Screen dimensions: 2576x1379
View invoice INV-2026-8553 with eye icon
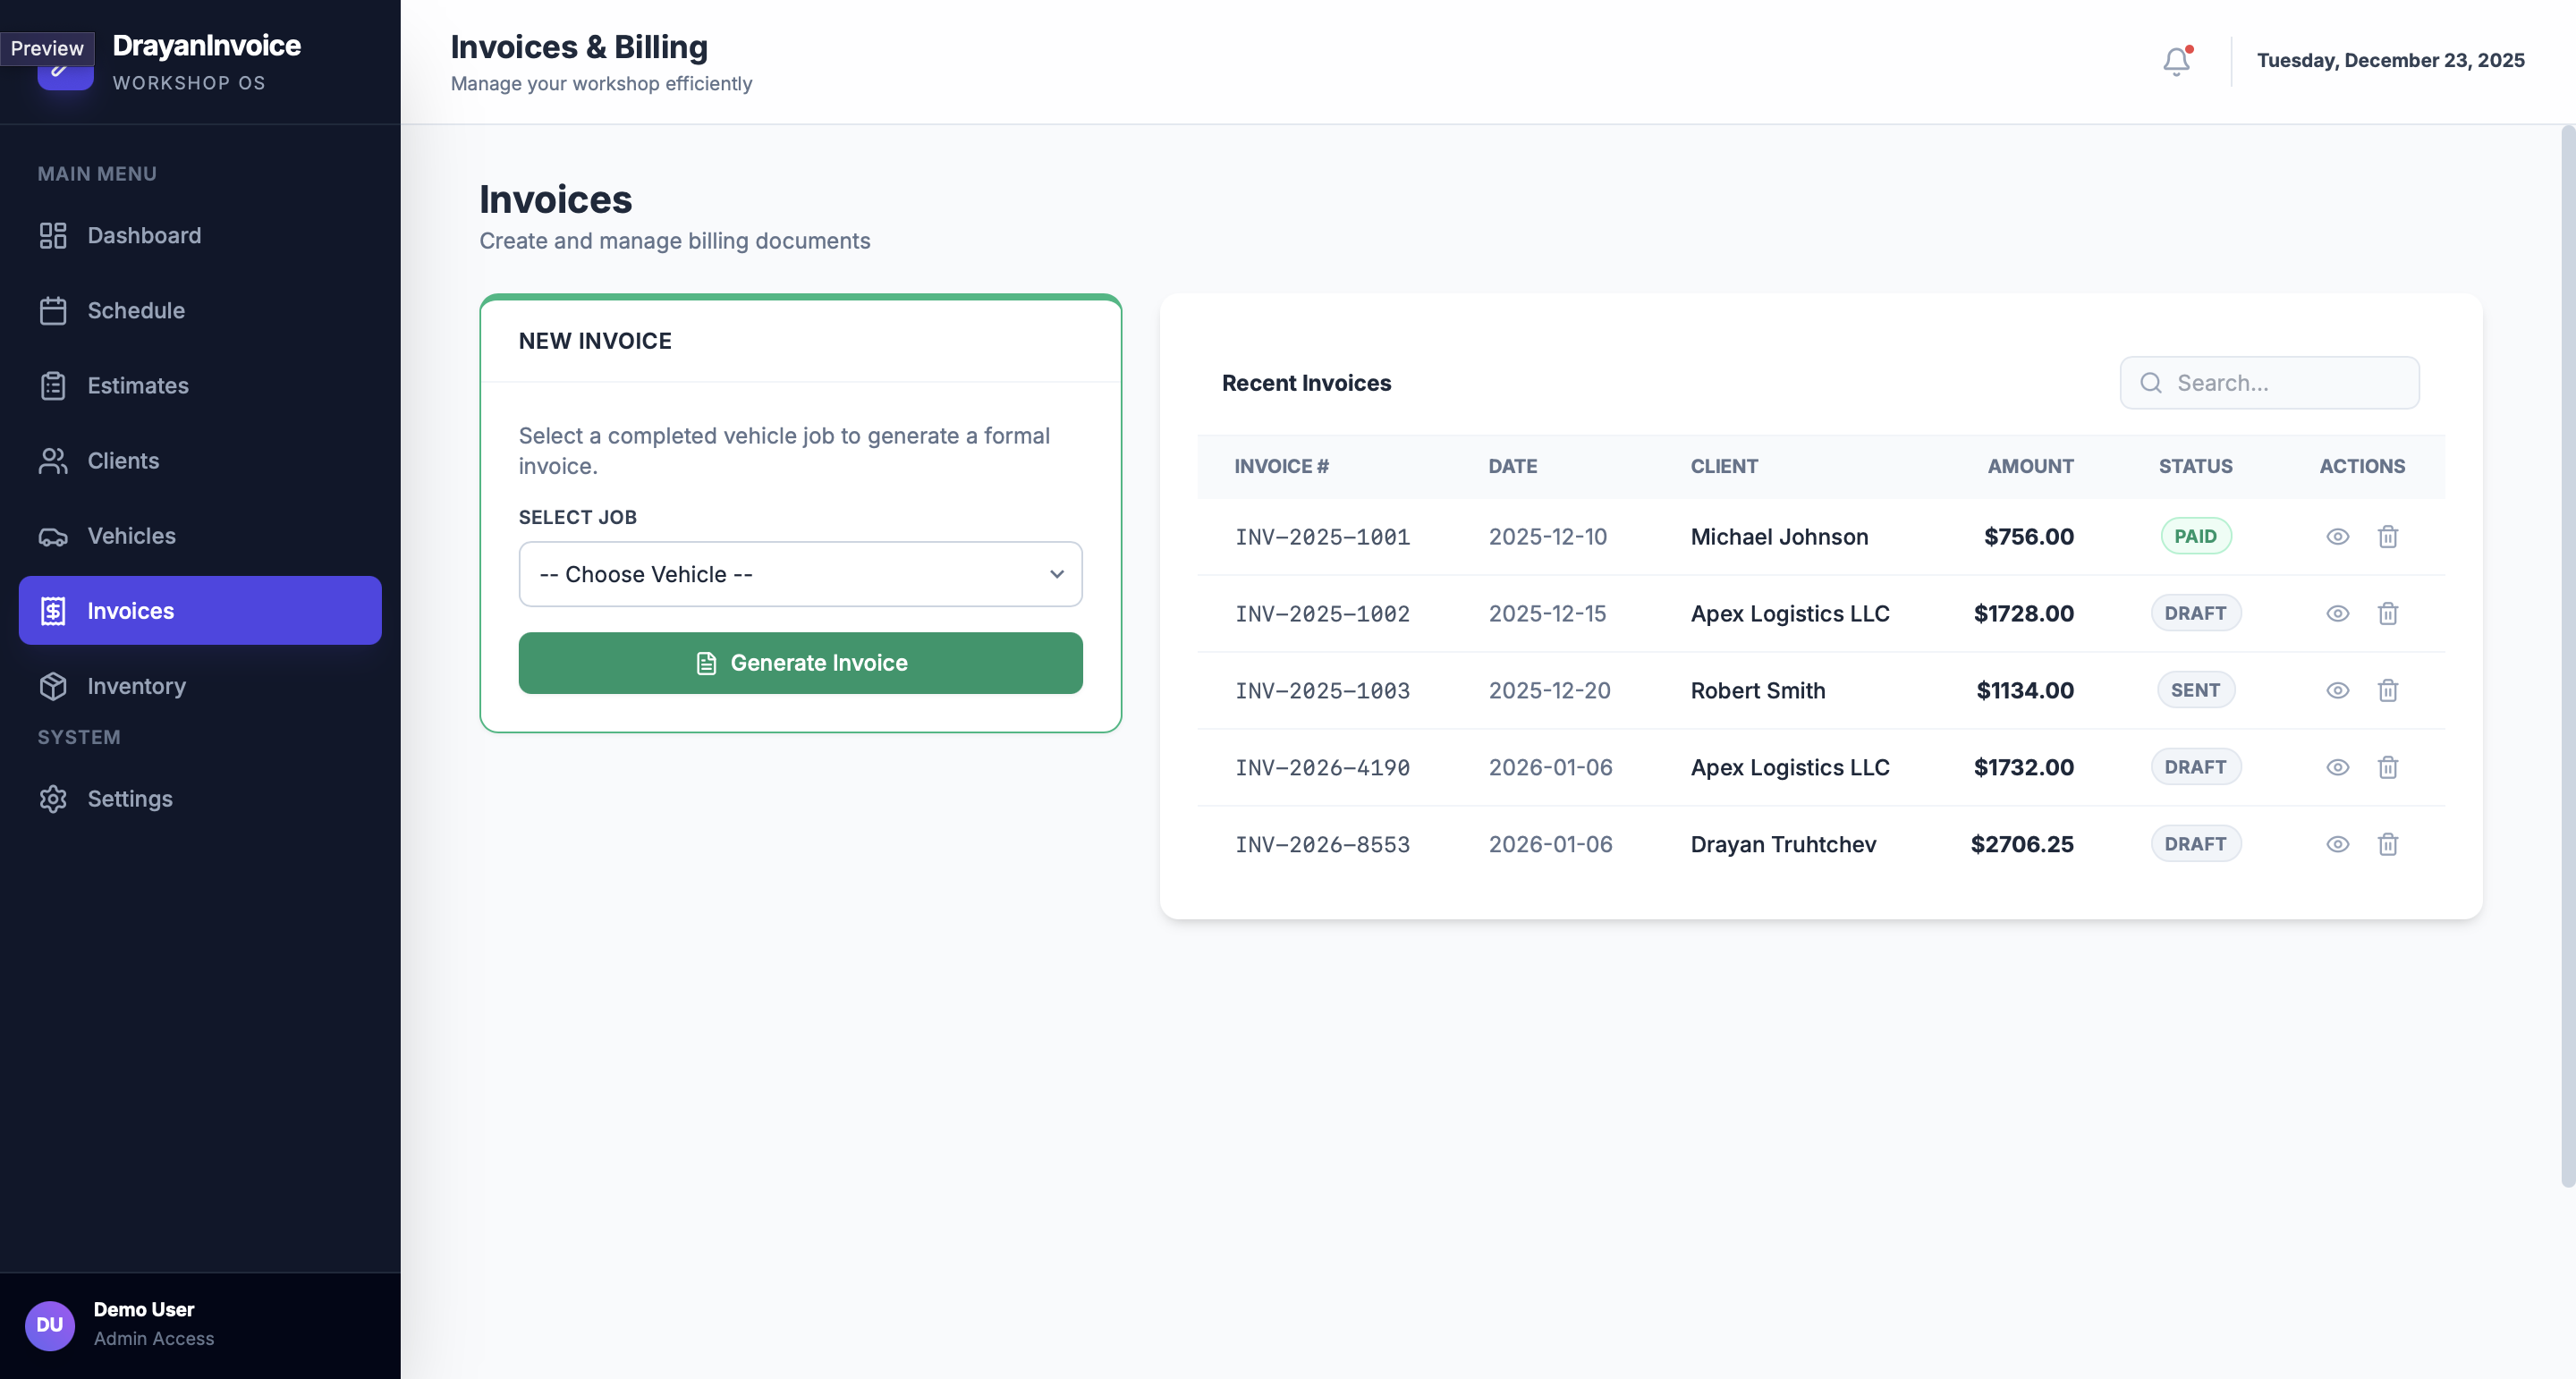click(2337, 845)
